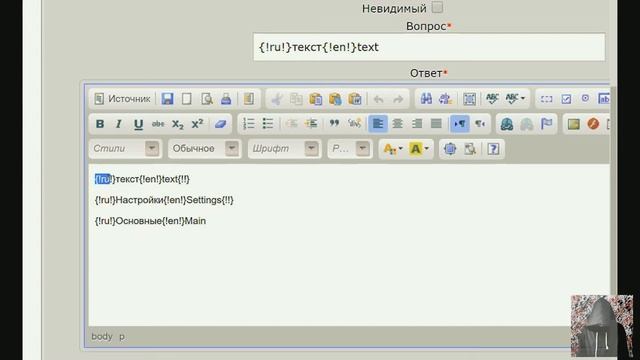Insert a numbered list
This screenshot has width=640, height=360.
coord(249,124)
